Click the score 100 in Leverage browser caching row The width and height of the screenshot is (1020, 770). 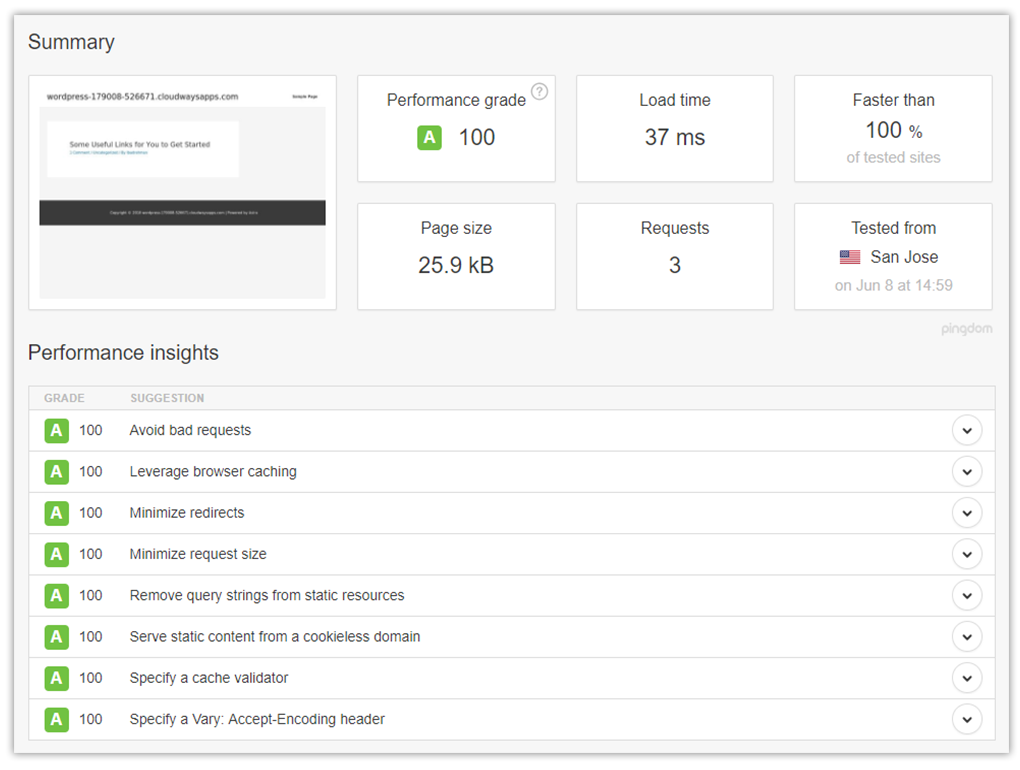click(x=90, y=471)
